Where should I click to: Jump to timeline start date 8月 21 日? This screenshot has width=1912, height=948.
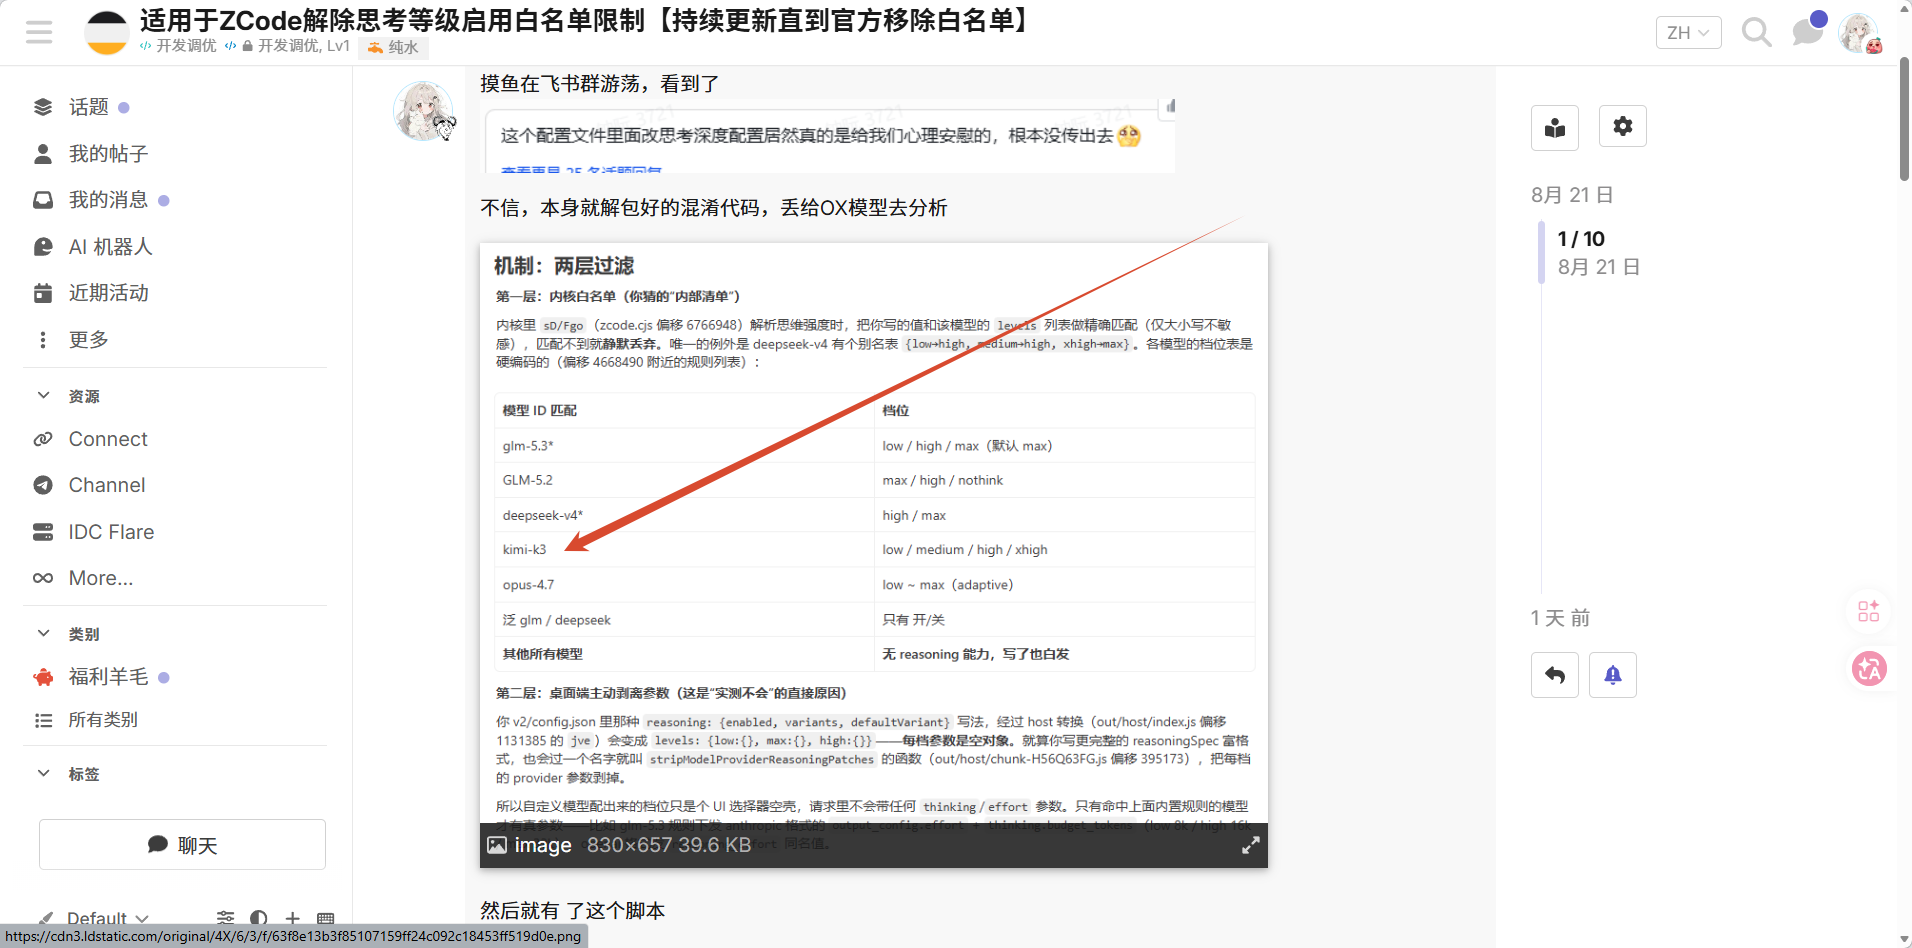tap(1572, 195)
